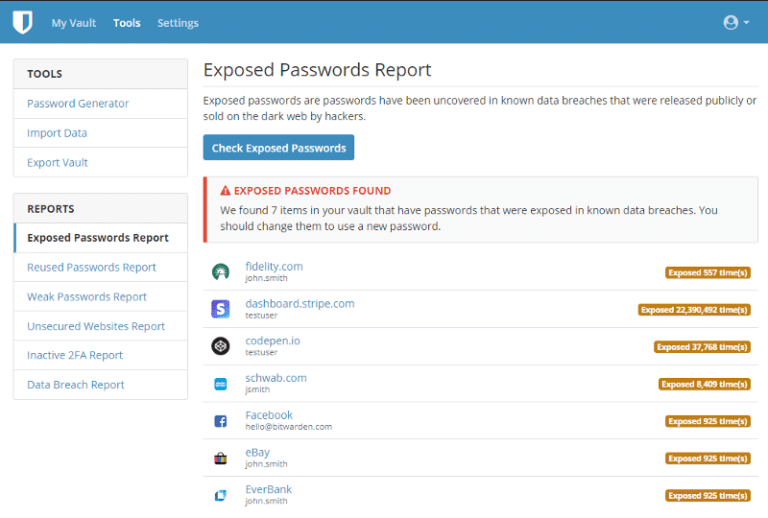The height and width of the screenshot is (518, 768).
Task: Open the Export Vault page
Action: click(x=59, y=162)
